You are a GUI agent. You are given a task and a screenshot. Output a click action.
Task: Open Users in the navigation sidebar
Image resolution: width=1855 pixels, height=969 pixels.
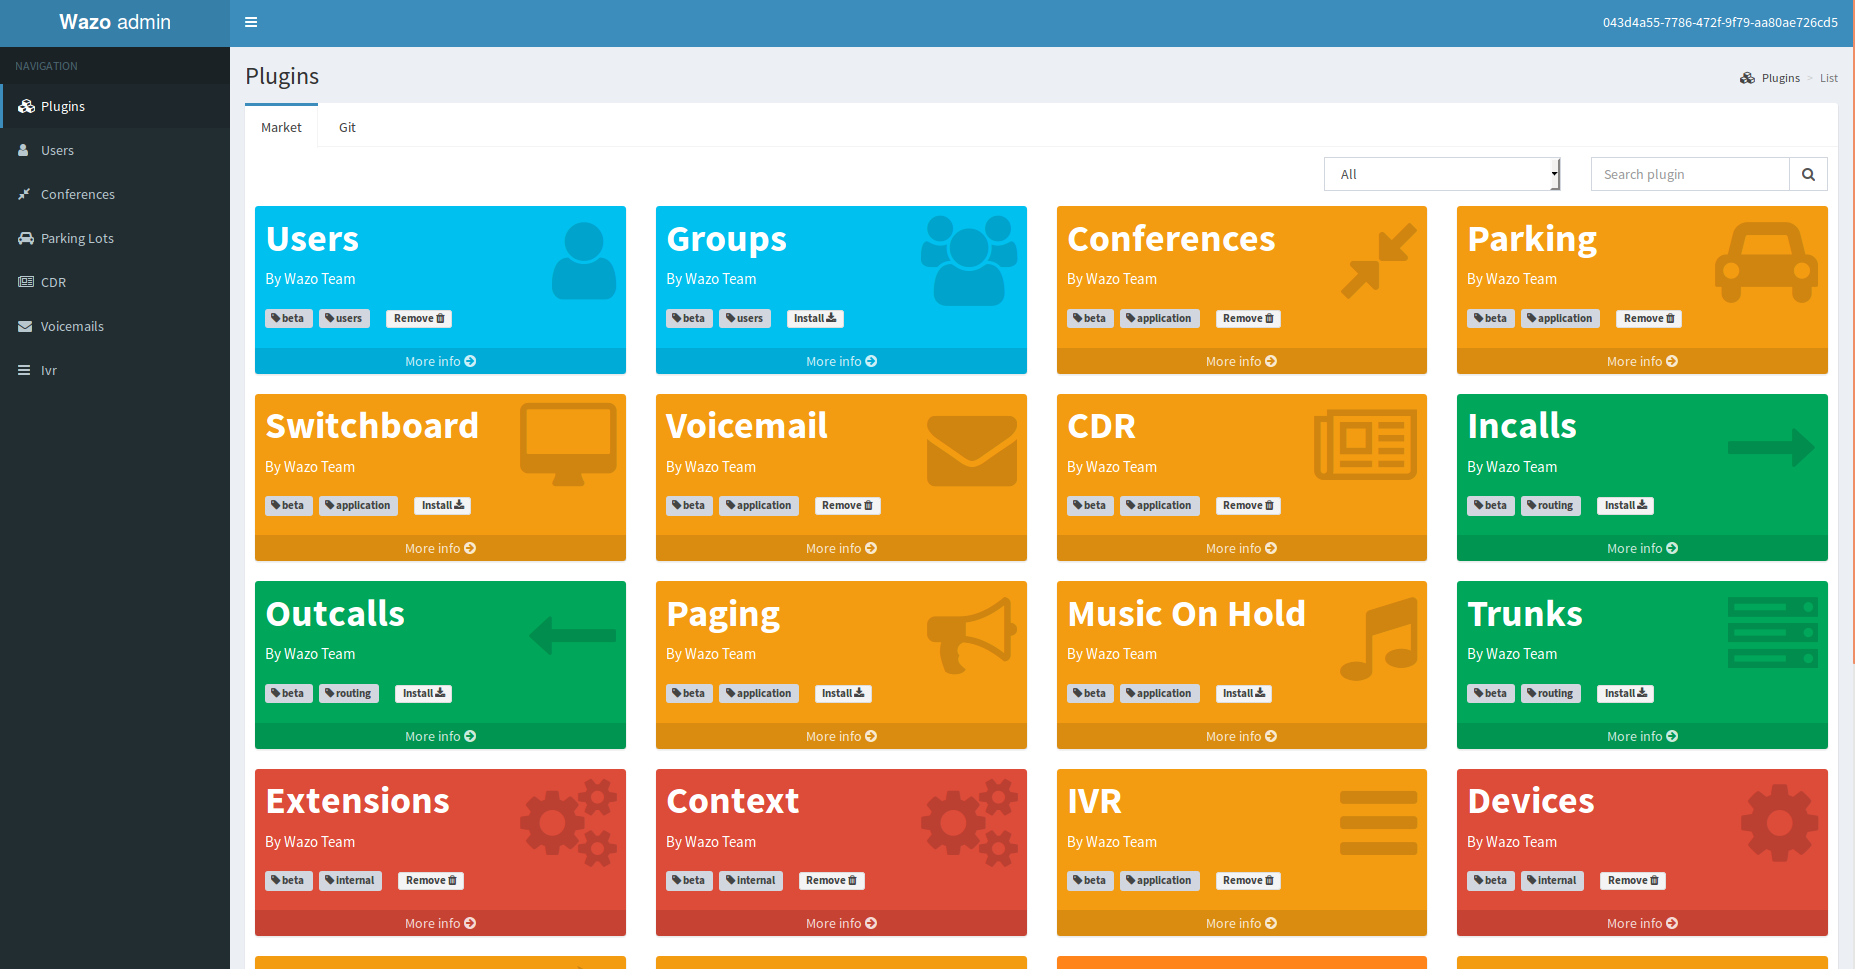coord(115,150)
